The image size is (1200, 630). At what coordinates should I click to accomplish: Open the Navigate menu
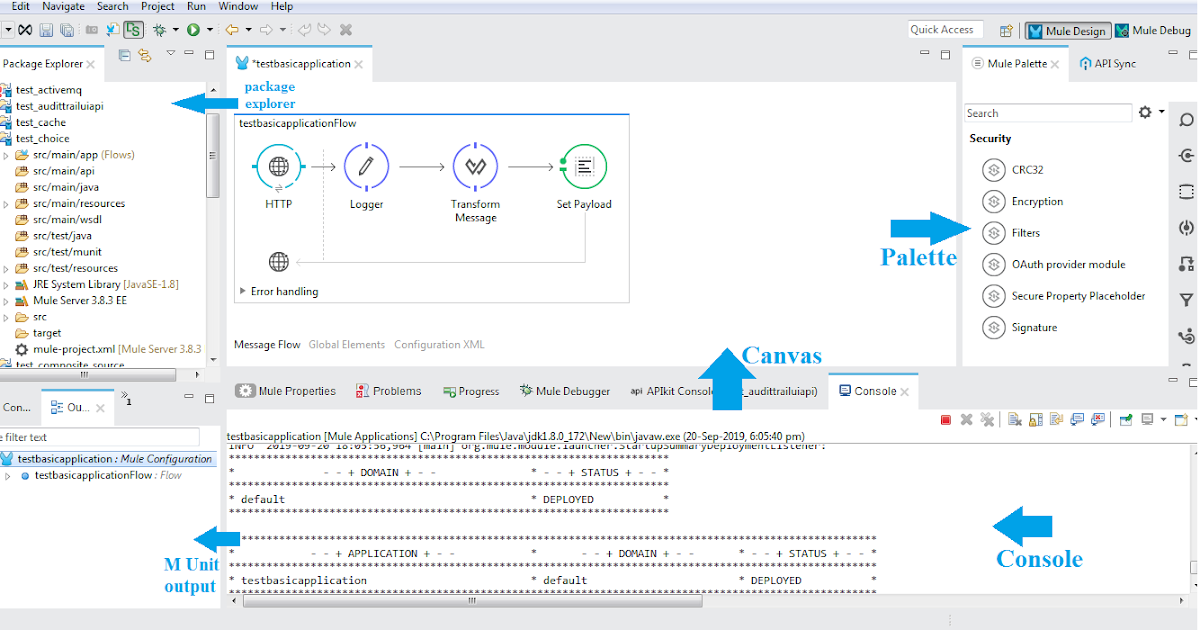(x=63, y=6)
